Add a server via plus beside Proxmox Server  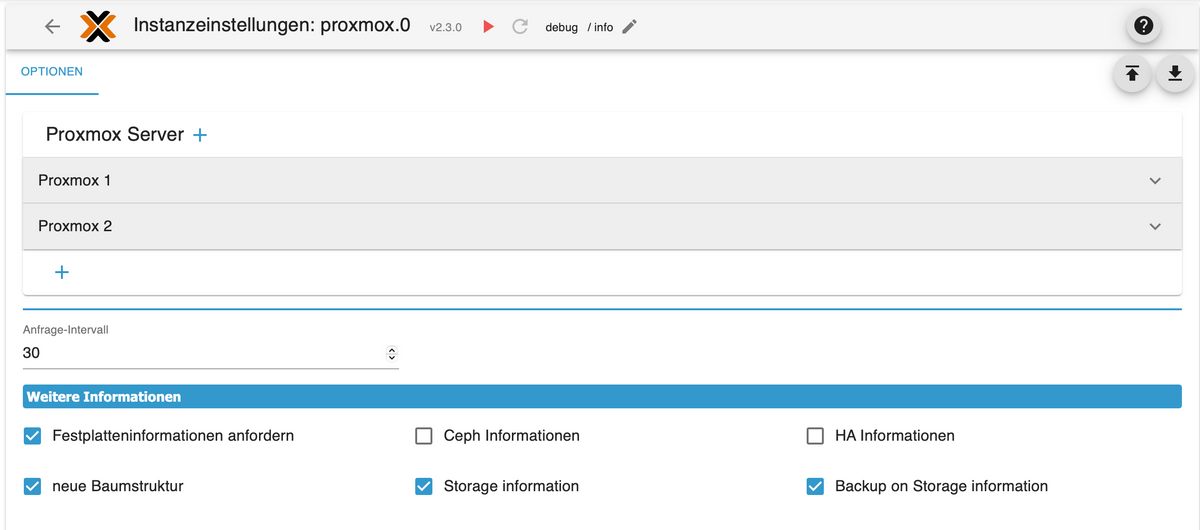[200, 134]
